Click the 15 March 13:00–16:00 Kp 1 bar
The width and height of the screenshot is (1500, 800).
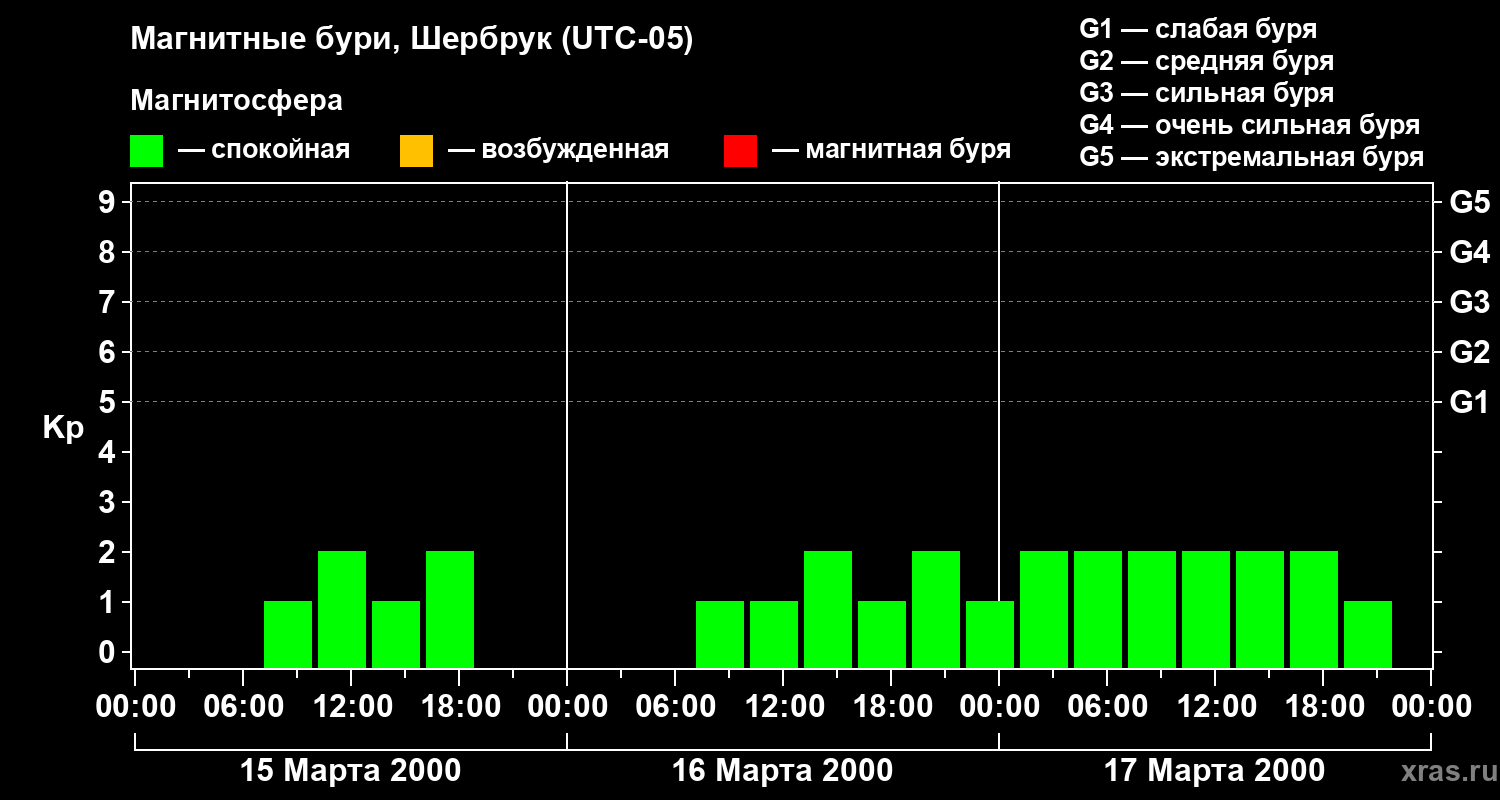(x=396, y=634)
